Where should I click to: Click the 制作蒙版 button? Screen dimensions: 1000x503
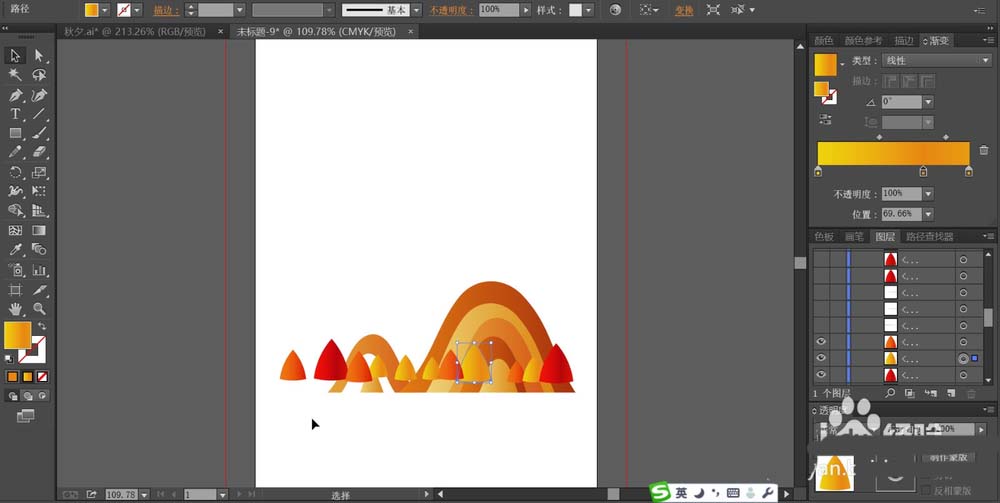tap(948, 457)
